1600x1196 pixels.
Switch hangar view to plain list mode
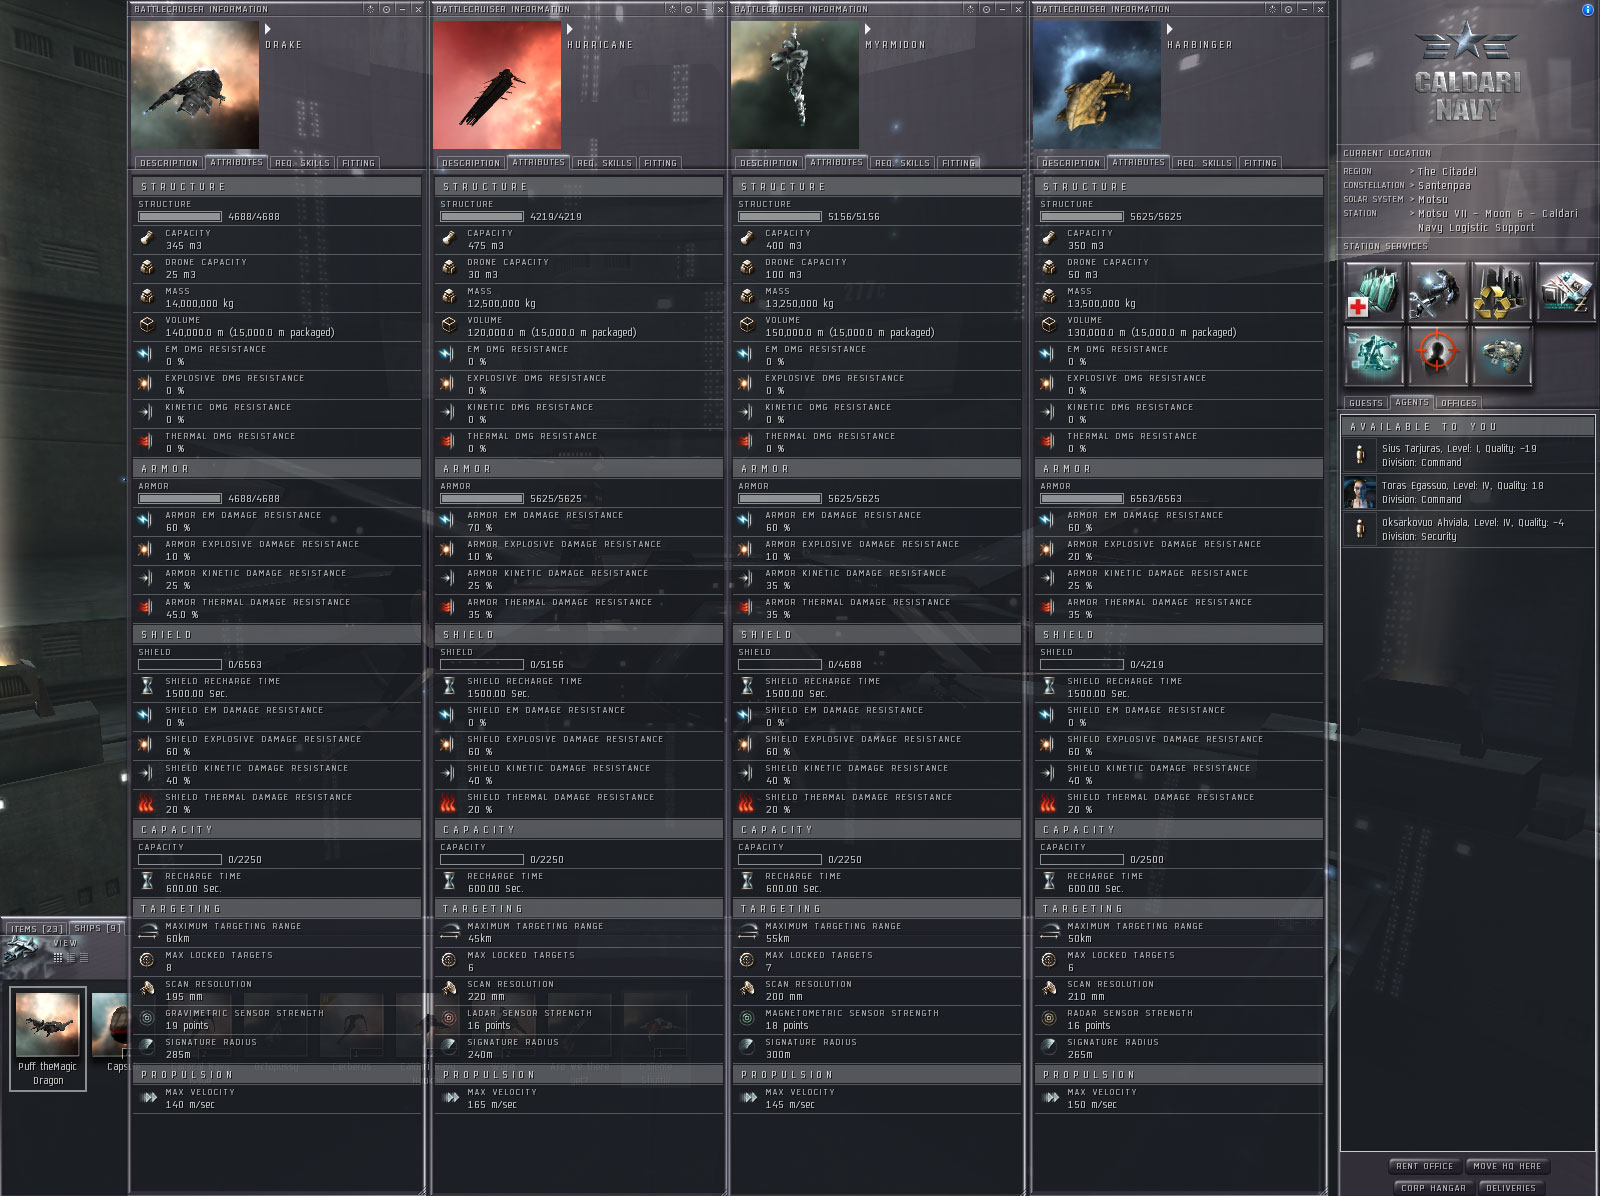(x=84, y=957)
